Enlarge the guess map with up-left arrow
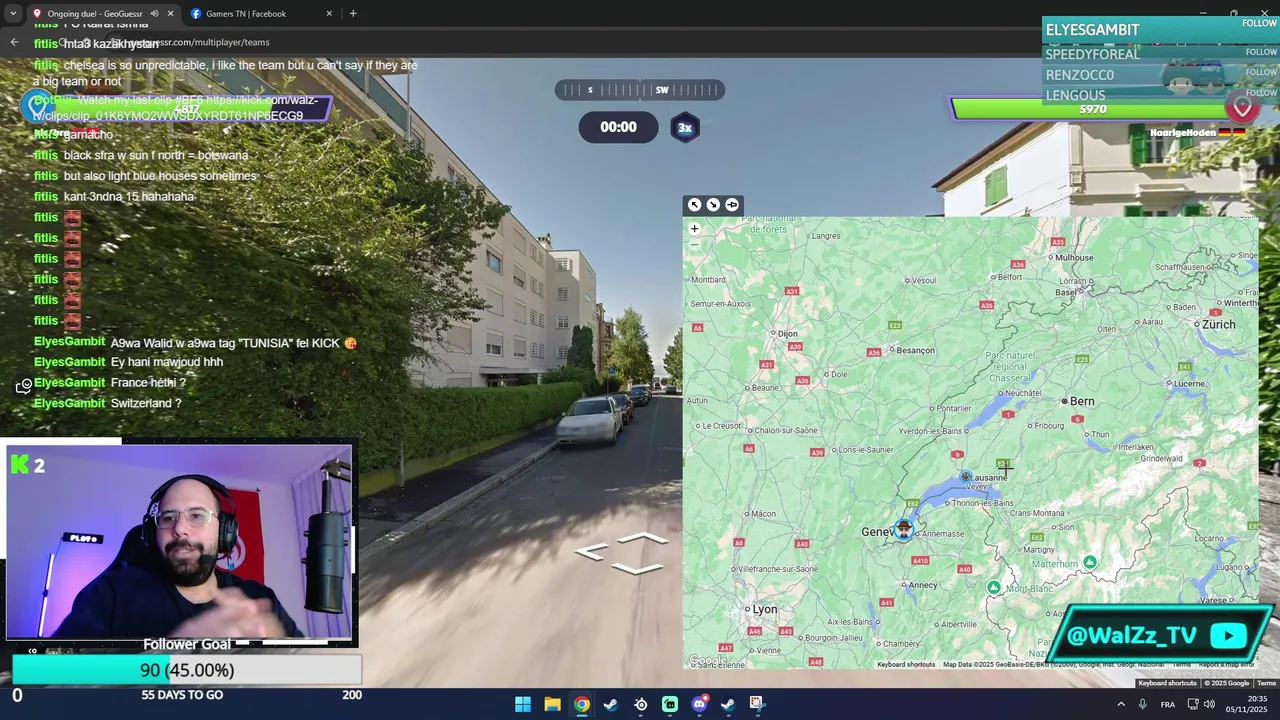The height and width of the screenshot is (720, 1280). tap(694, 205)
